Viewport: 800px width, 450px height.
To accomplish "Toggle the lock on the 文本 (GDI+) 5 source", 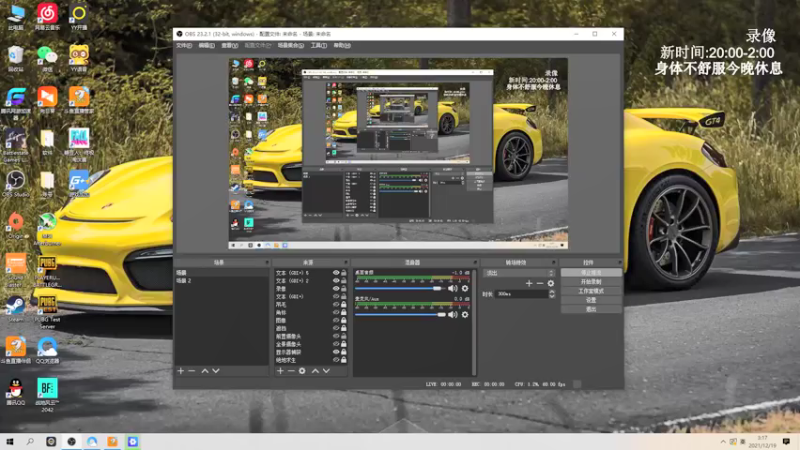I will coord(344,273).
